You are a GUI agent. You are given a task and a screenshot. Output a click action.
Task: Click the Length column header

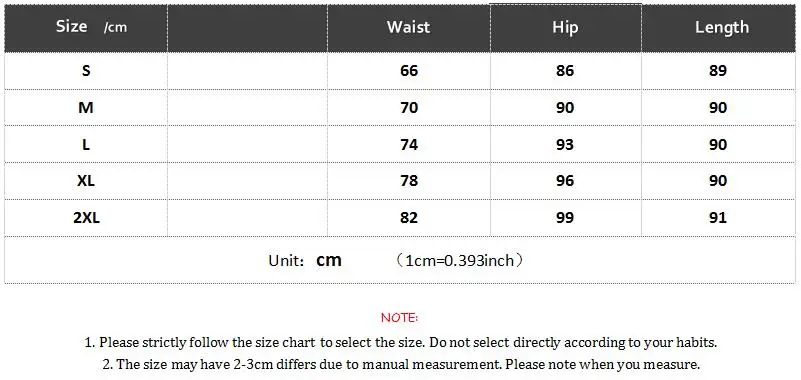click(722, 27)
